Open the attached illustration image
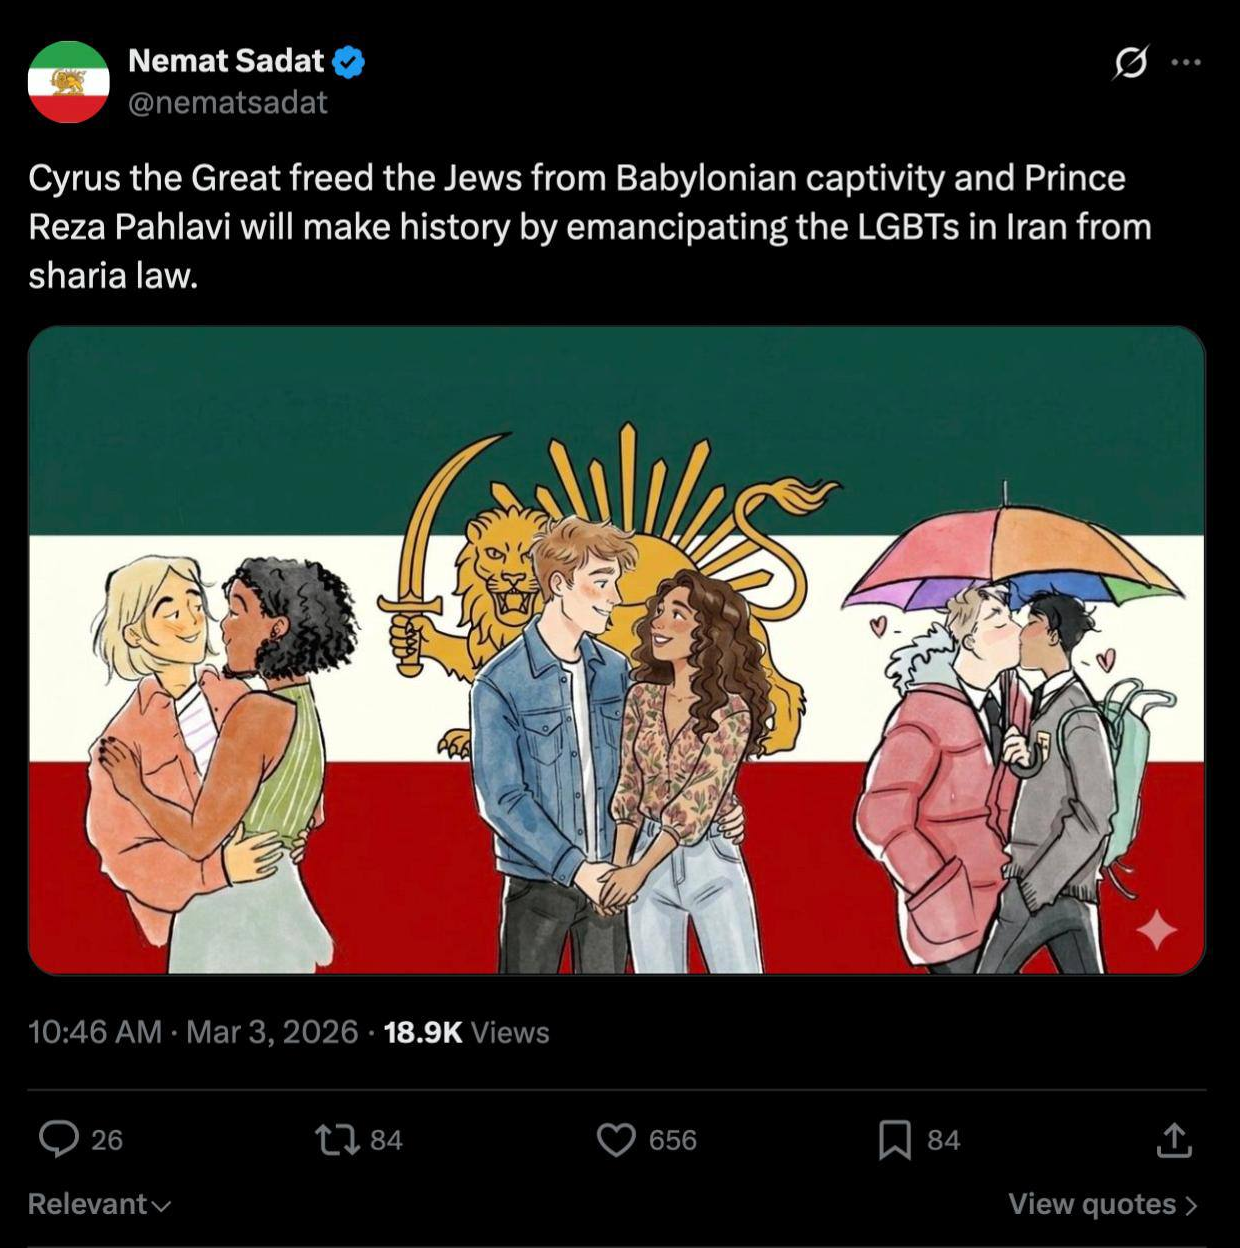 (x=616, y=650)
